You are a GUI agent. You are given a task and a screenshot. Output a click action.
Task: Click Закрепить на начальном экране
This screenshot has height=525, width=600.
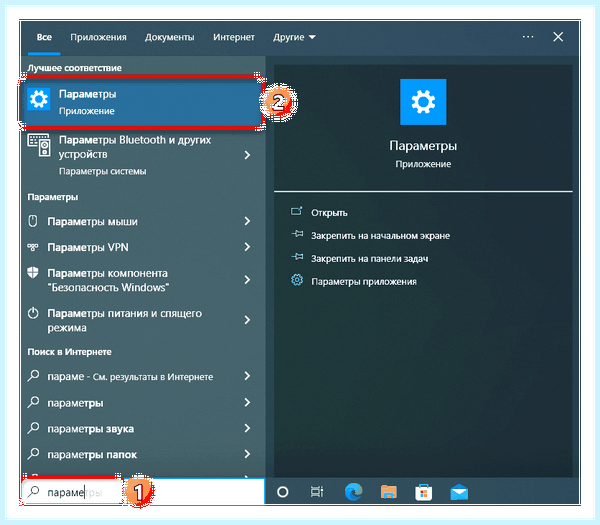click(x=380, y=236)
